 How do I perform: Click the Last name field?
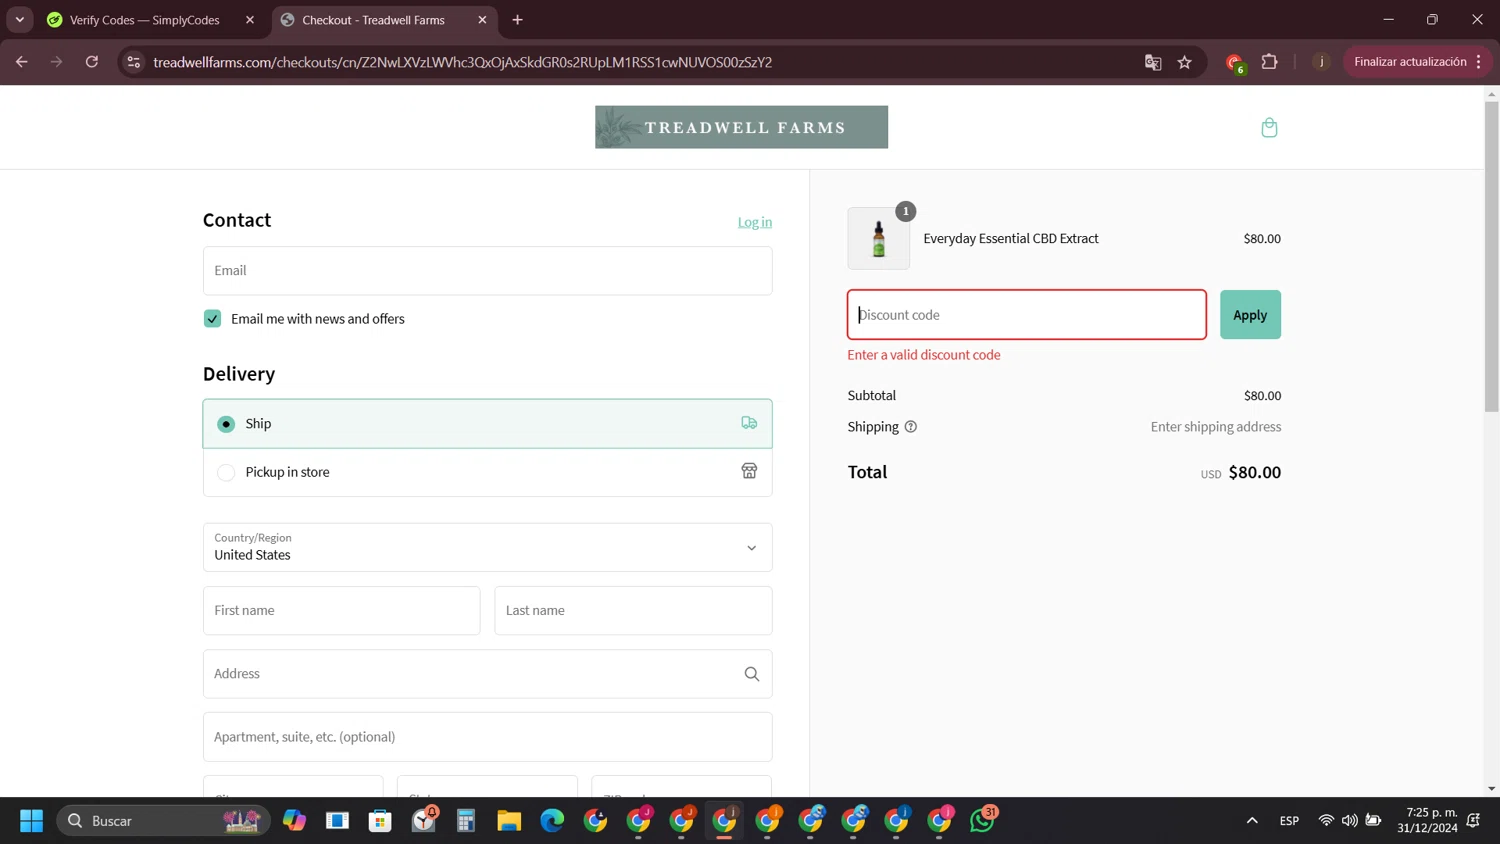[634, 611]
